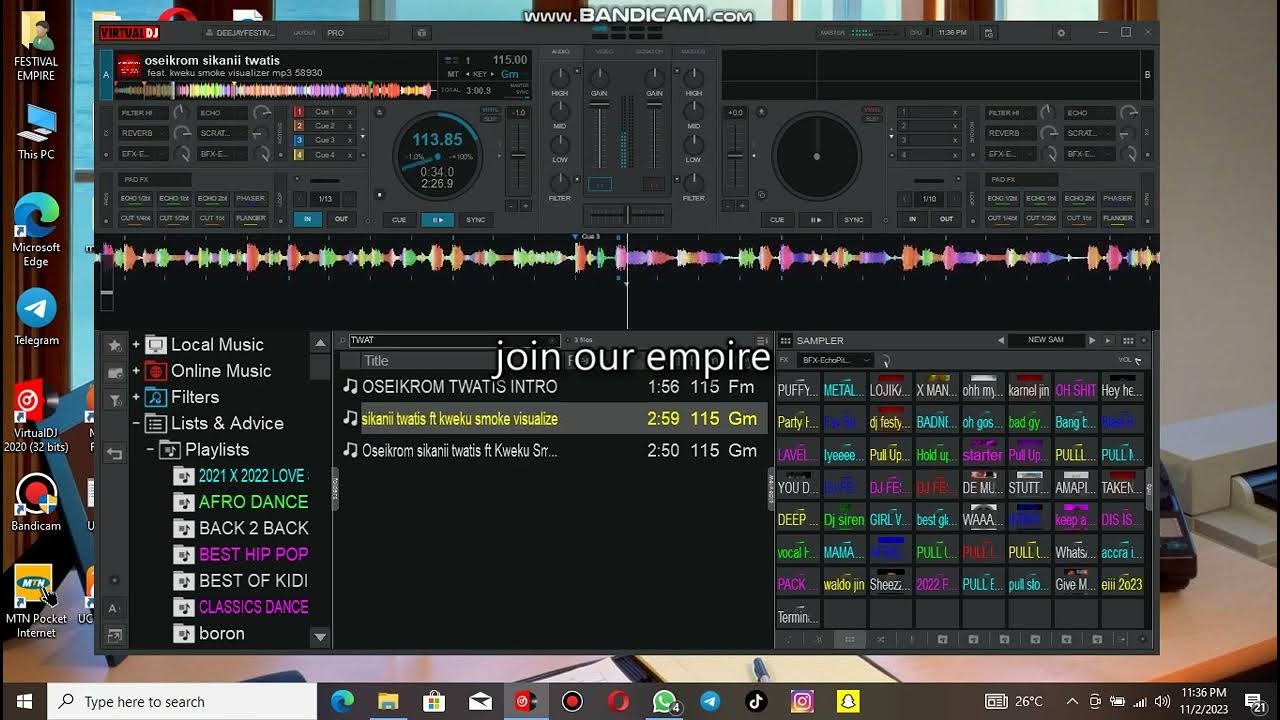This screenshot has width=1280, height=720.
Task: Nudge deck A pitch with minus button
Action: point(511,206)
